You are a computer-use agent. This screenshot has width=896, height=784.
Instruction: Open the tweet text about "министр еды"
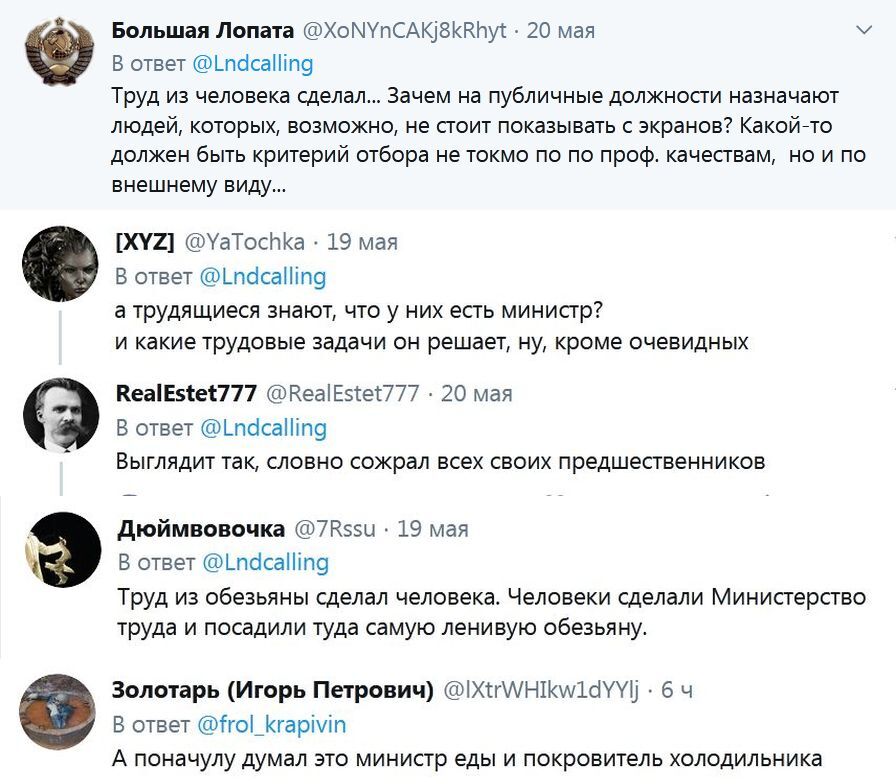pos(466,758)
